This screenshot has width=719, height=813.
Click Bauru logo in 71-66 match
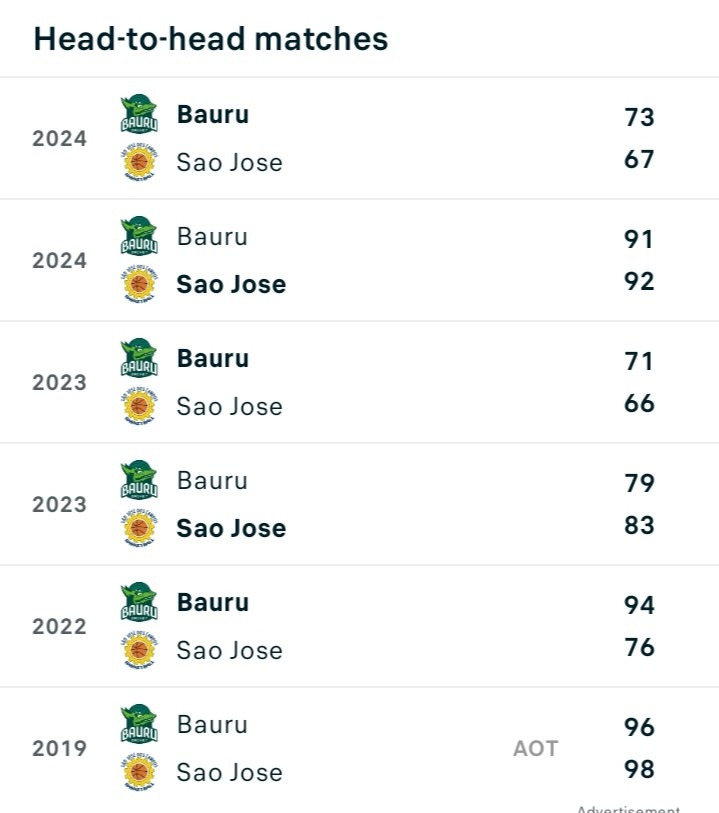139,359
